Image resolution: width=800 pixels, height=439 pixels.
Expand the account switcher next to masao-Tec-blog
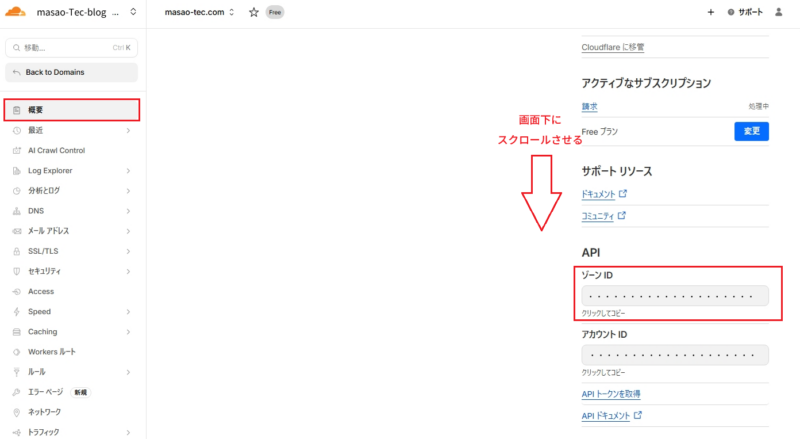133,12
